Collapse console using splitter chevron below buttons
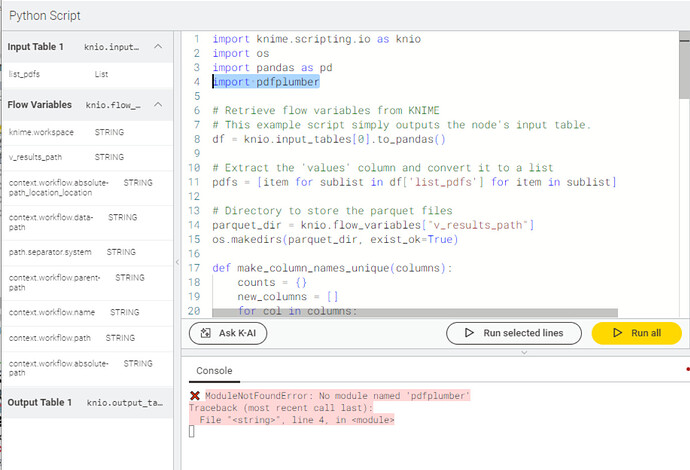 click(524, 352)
